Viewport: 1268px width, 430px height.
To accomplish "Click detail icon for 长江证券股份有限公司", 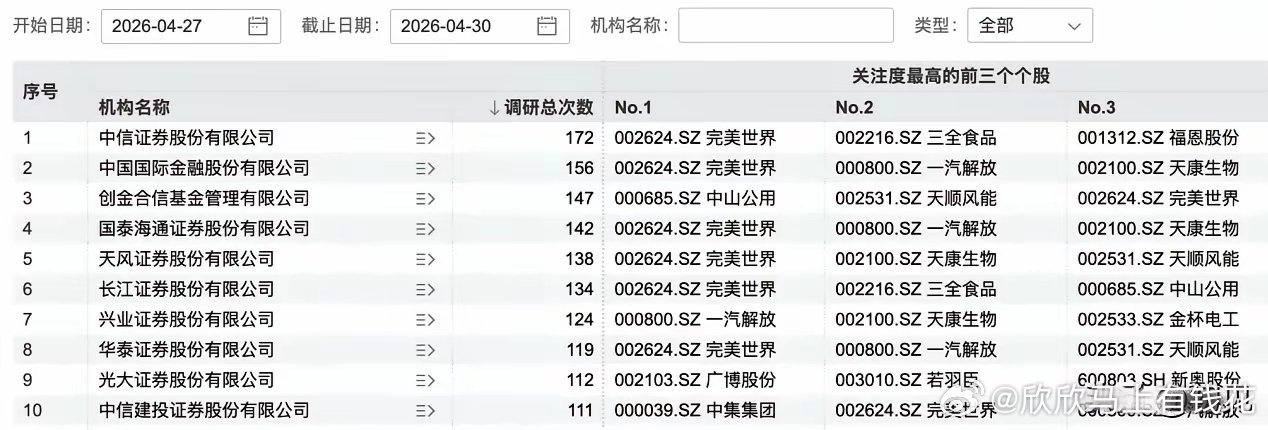I will coord(425,289).
